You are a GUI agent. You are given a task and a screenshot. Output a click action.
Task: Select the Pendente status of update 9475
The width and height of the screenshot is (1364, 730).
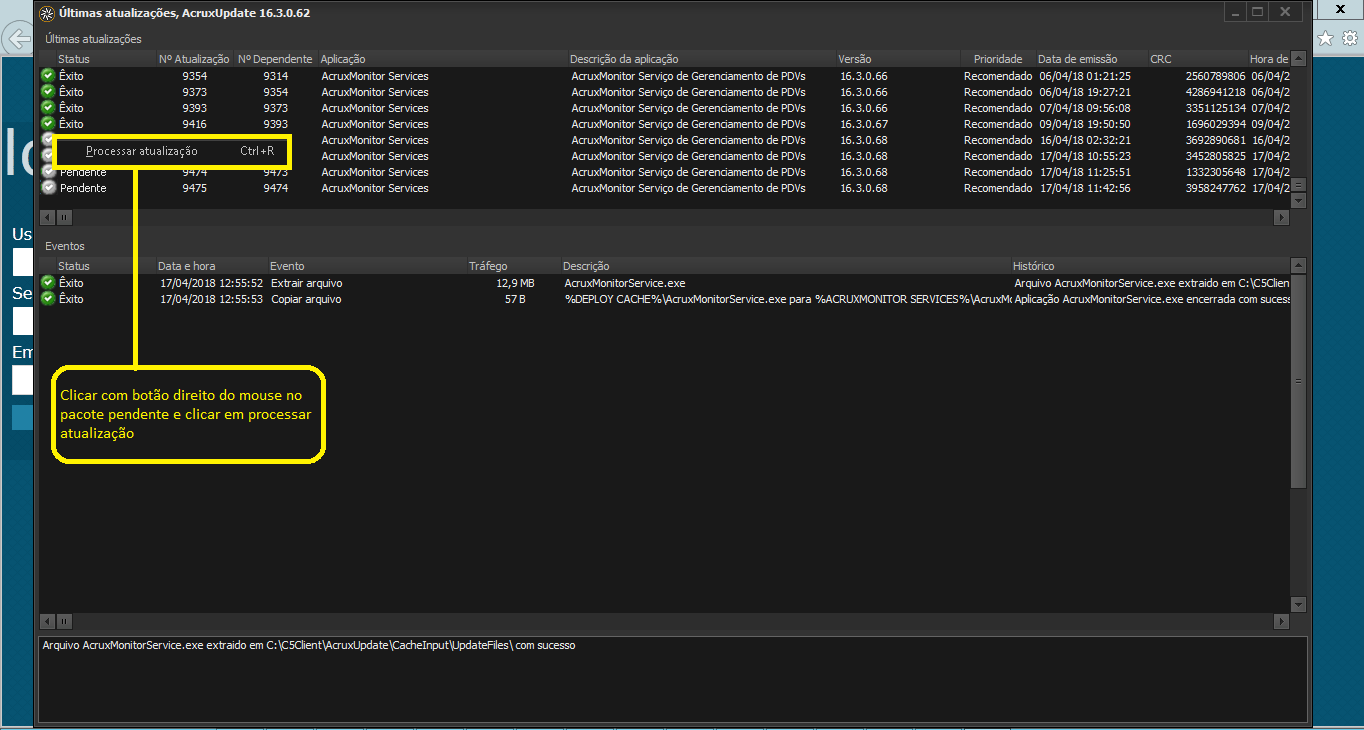pos(82,188)
